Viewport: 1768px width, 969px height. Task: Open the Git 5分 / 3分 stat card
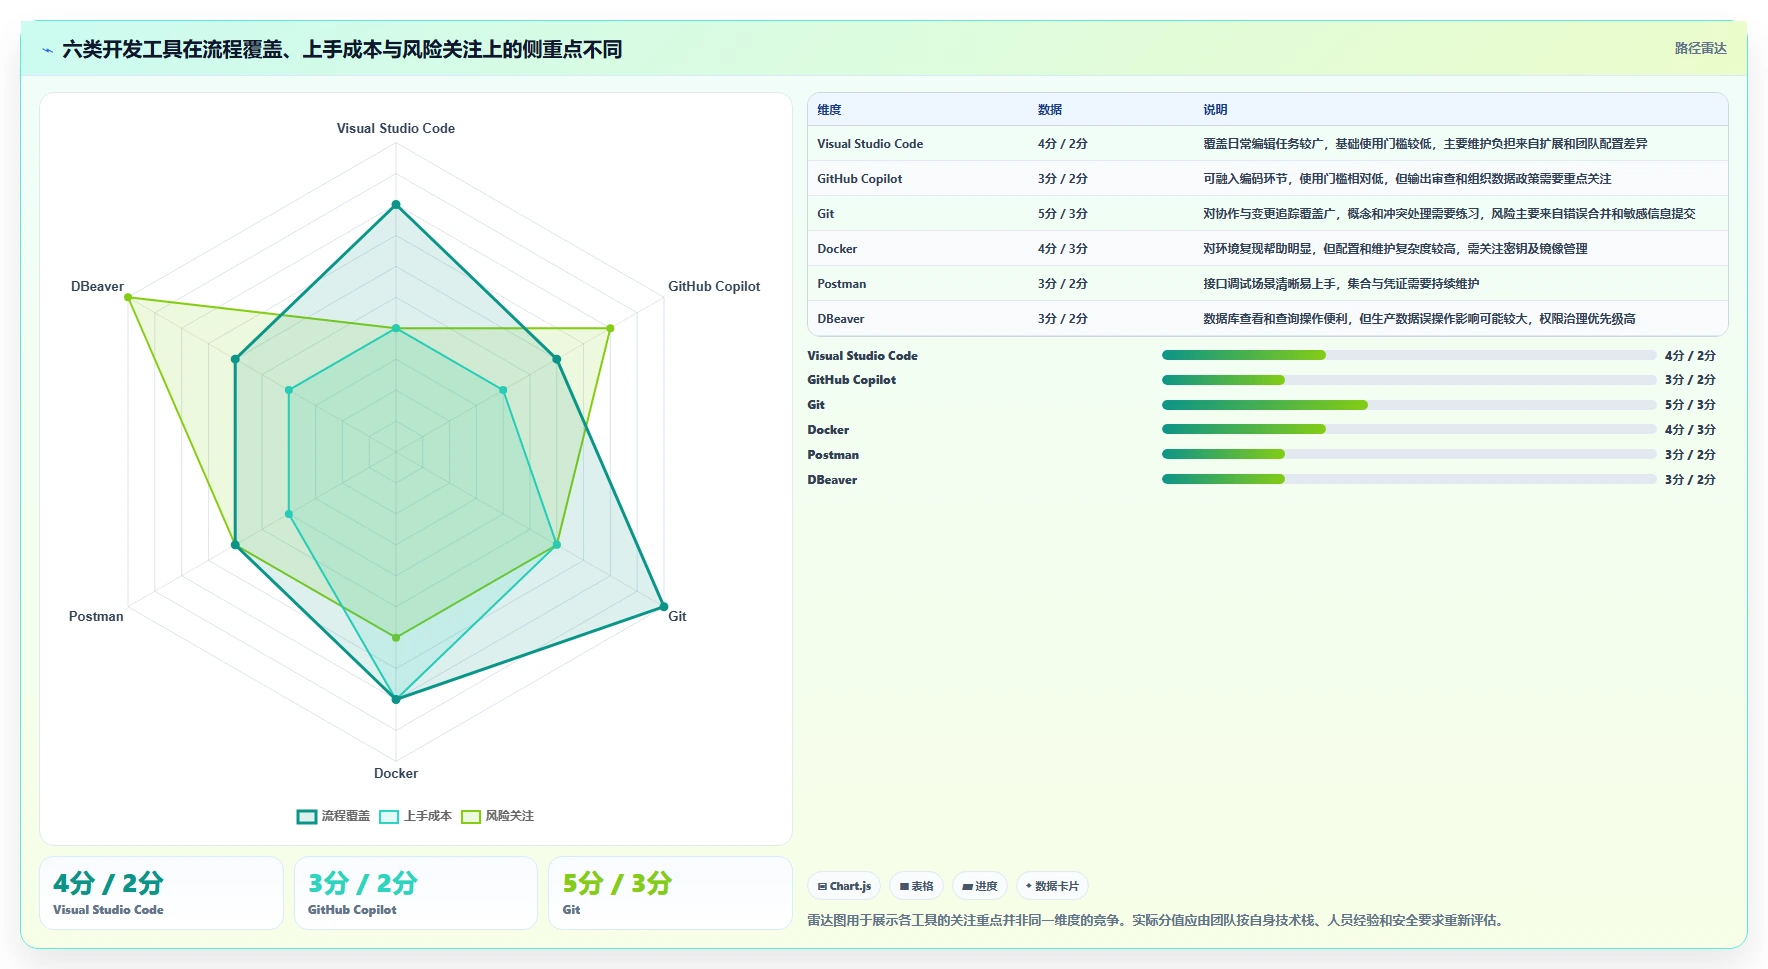point(670,893)
